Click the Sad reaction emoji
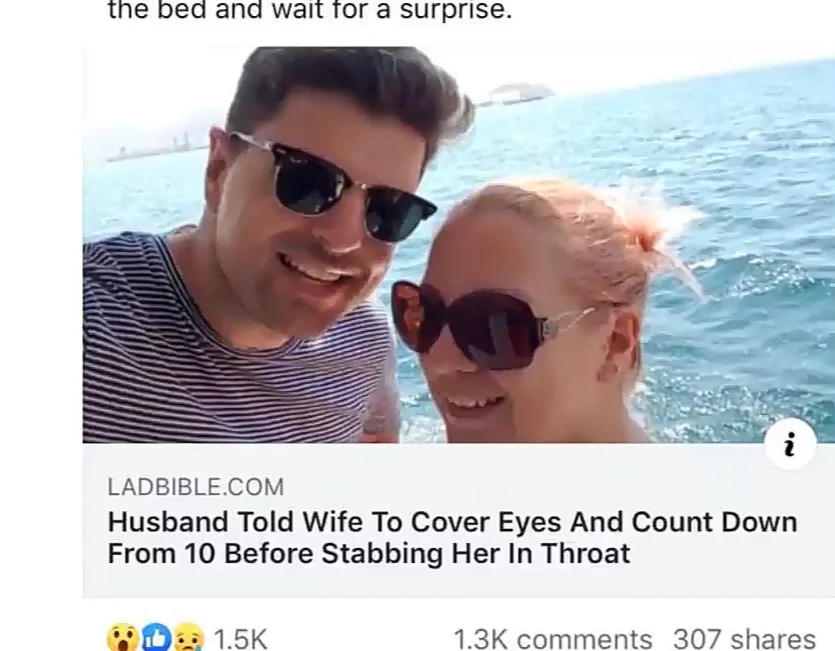The width and height of the screenshot is (835, 651). pyautogui.click(x=189, y=637)
